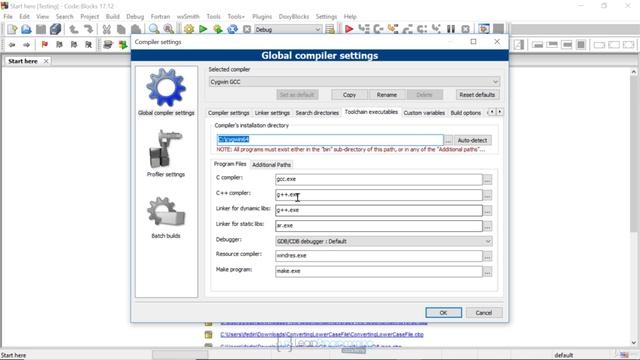
Task: Click the Save all files icon
Action: (x=56, y=29)
